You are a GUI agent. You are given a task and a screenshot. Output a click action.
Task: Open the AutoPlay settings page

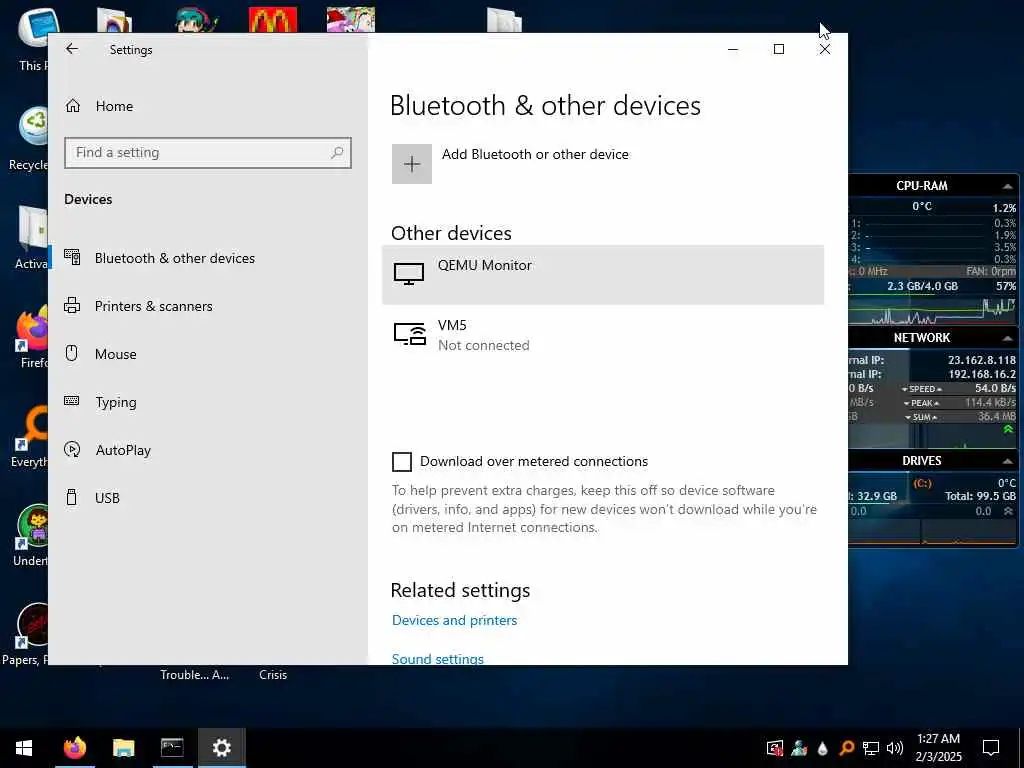coord(108,450)
